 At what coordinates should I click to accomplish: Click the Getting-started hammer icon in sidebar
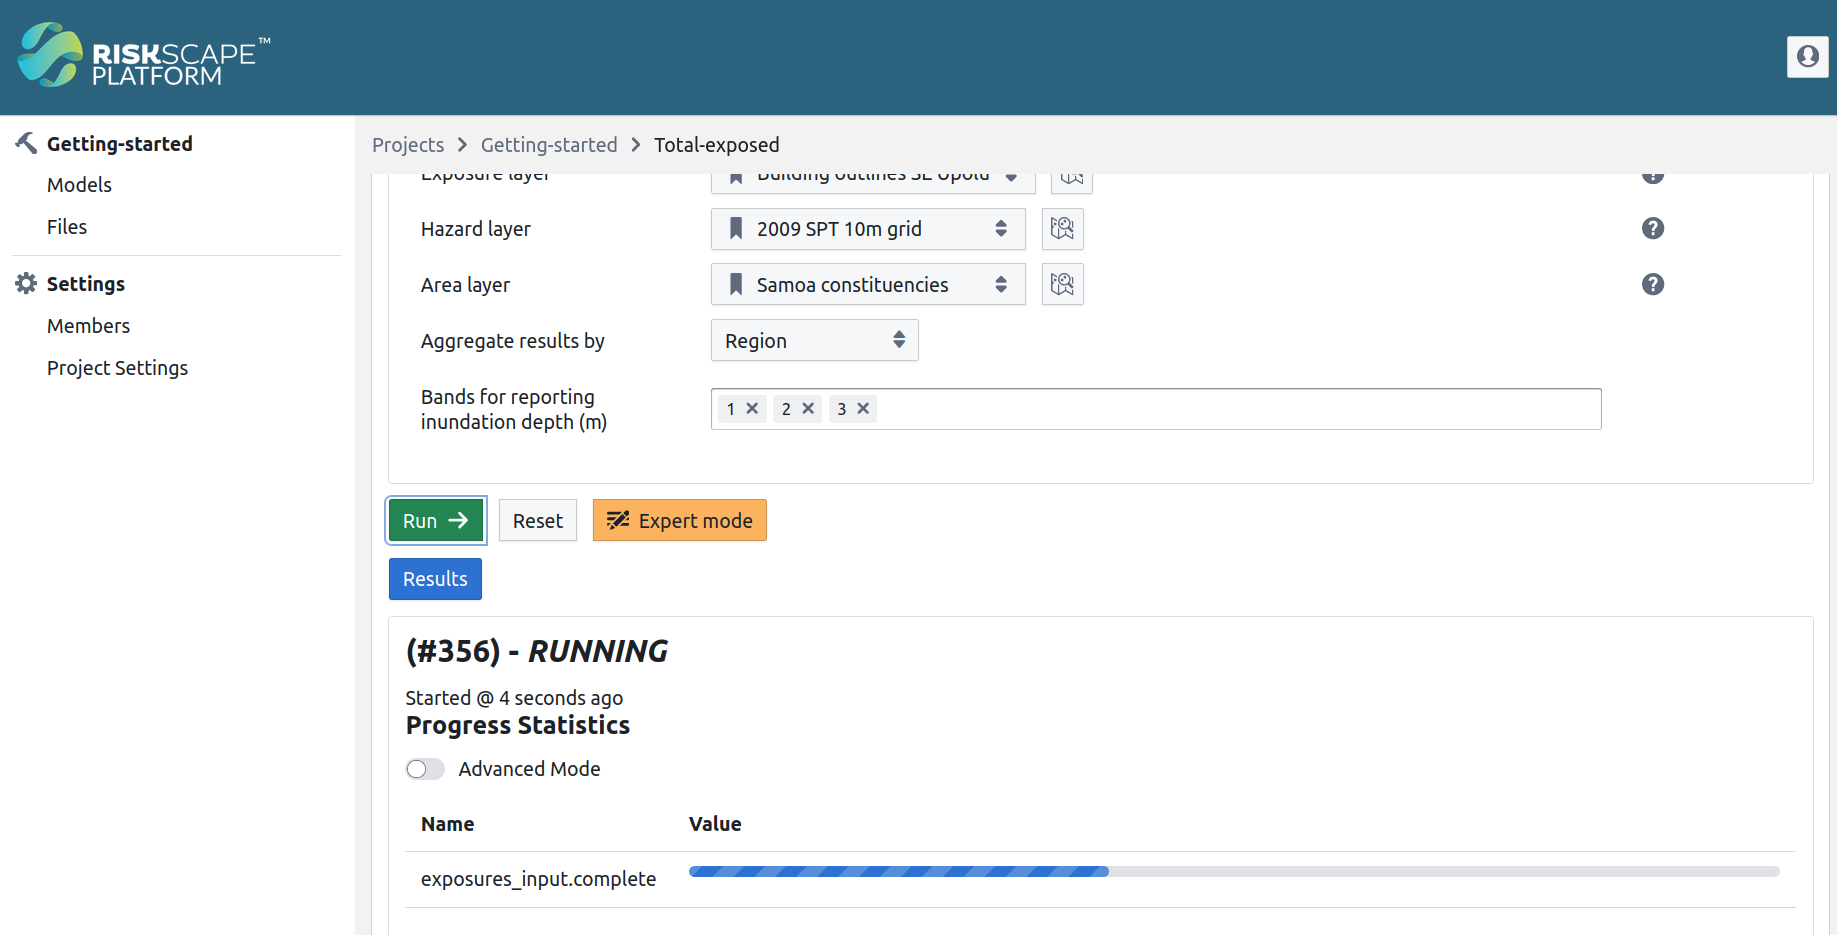pos(26,143)
